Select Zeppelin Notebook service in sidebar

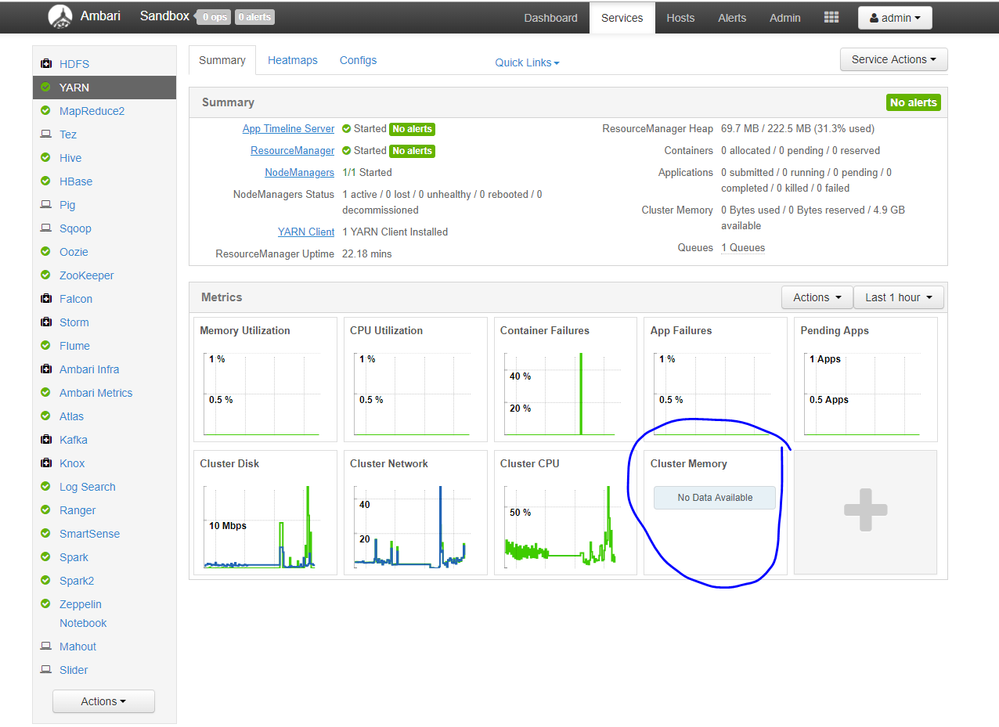[x=83, y=614]
